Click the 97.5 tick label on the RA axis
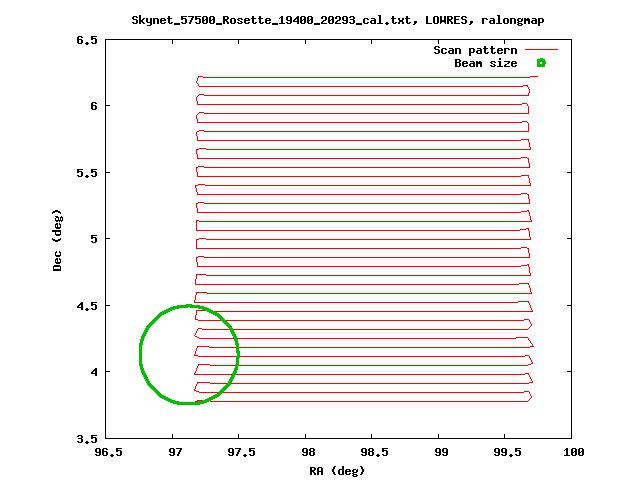 [241, 452]
